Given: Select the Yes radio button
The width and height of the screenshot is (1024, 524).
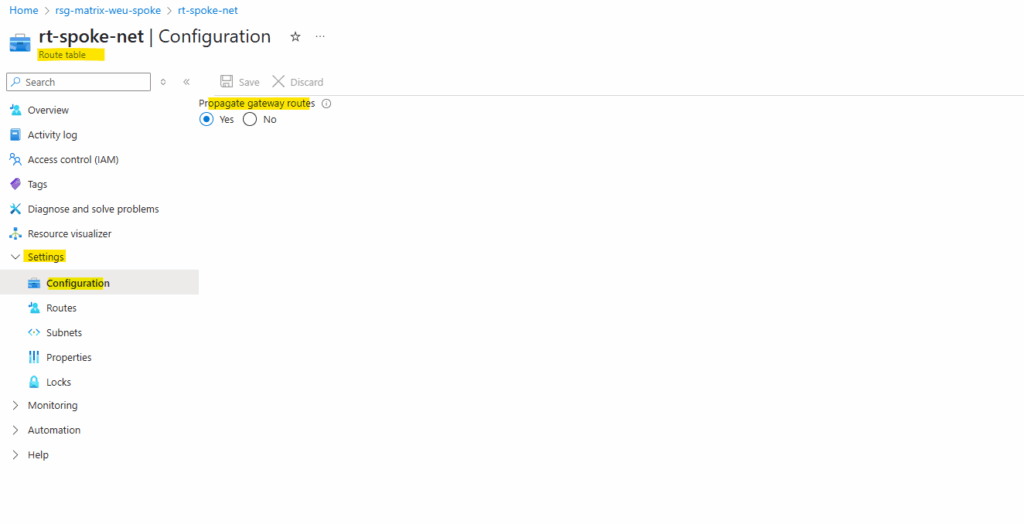Looking at the screenshot, I should click(206, 120).
